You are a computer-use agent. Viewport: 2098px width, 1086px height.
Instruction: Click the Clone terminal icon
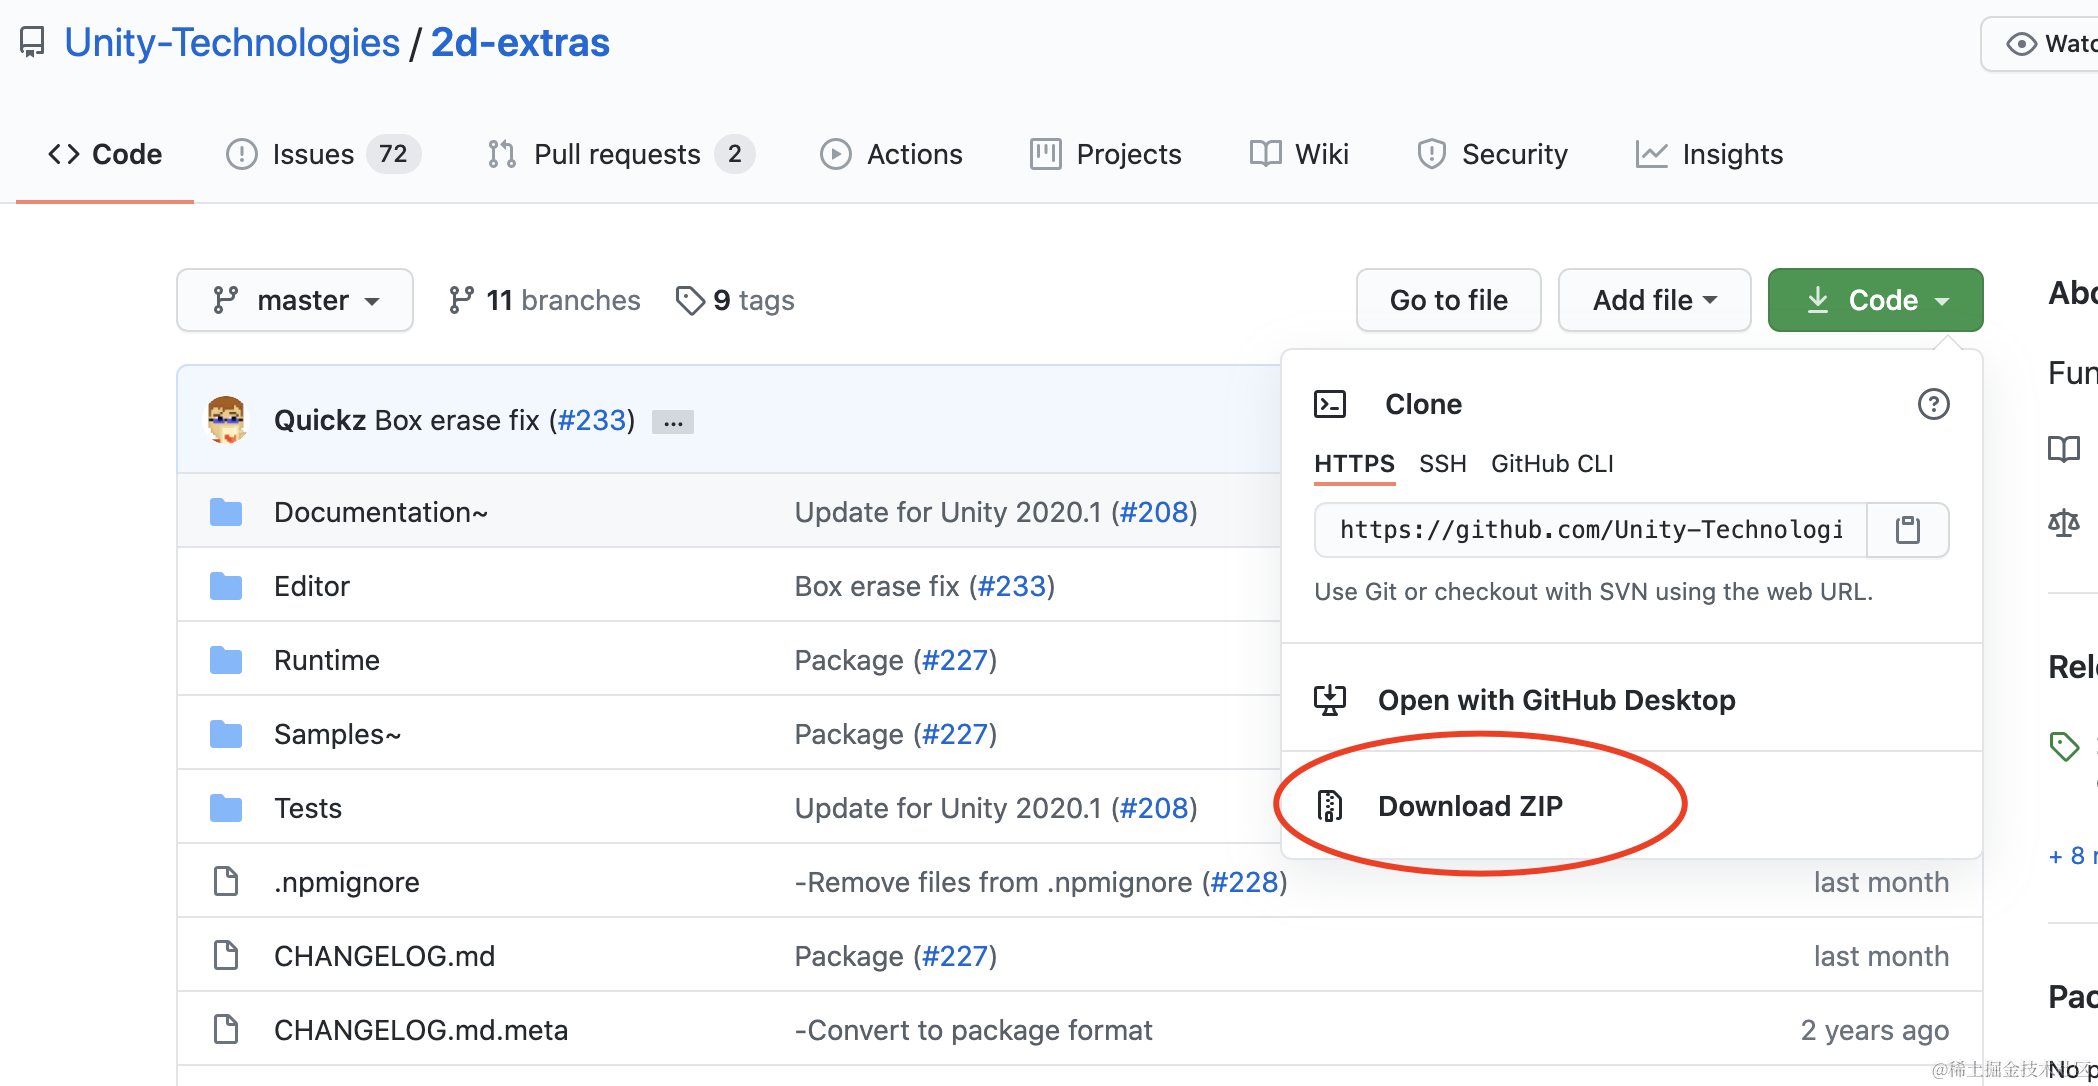[1330, 404]
